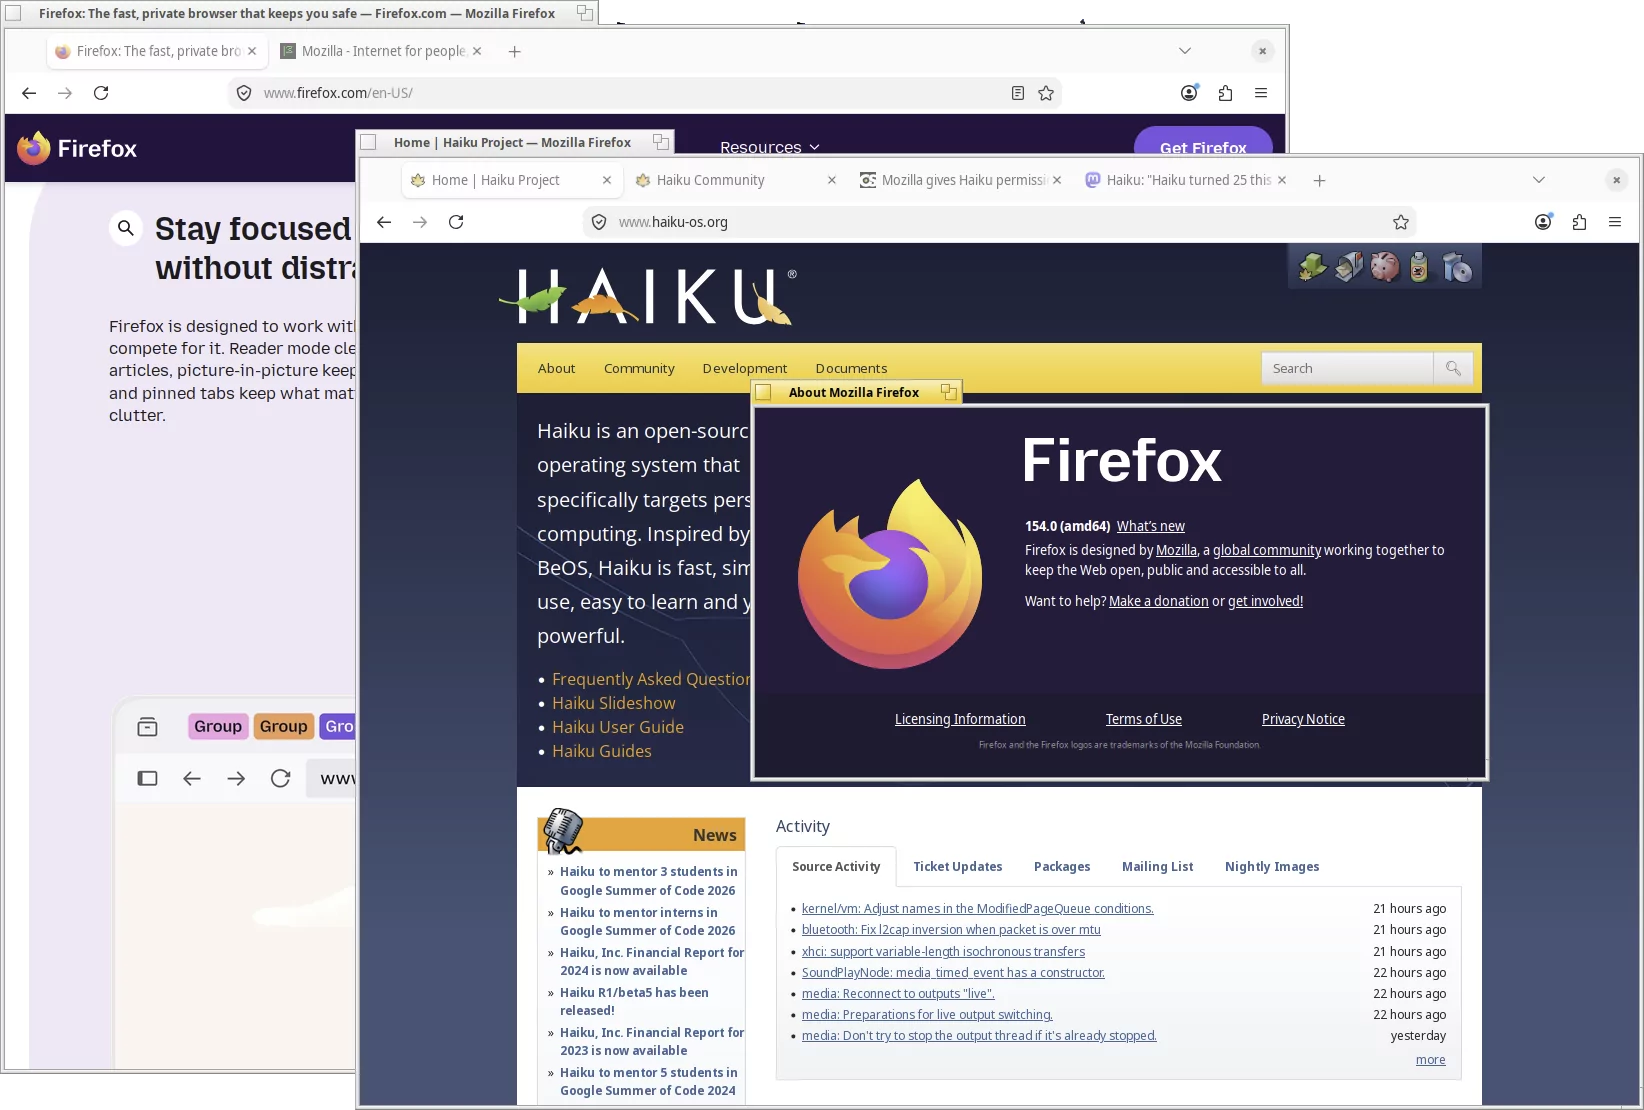The image size is (1644, 1110).
Task: Open hamburger menu in Haiku browser window
Action: (1615, 222)
